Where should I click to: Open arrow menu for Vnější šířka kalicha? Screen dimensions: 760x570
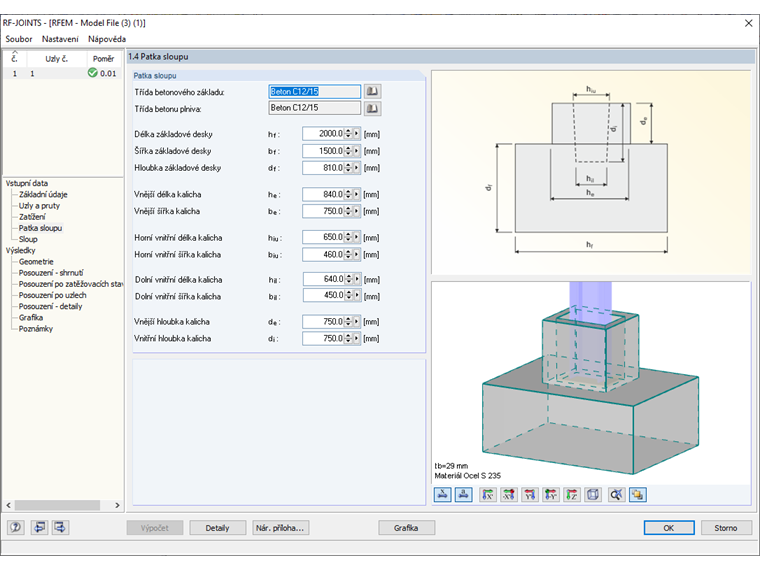357,211
